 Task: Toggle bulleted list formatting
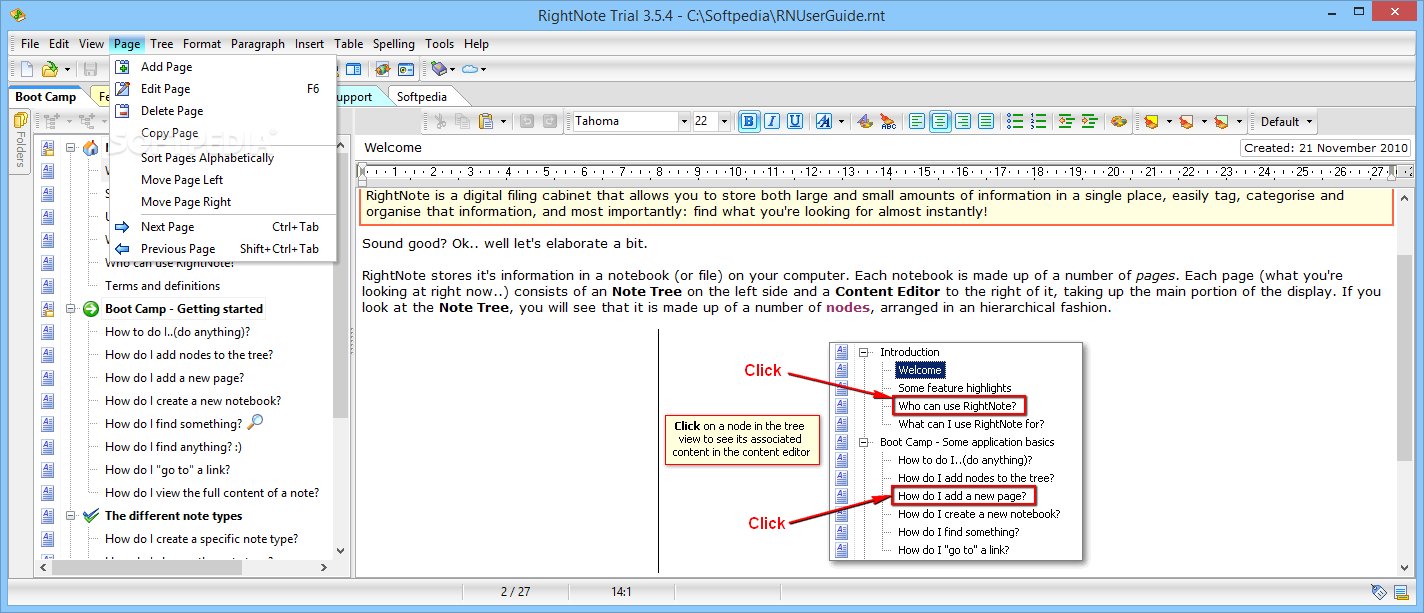1015,121
